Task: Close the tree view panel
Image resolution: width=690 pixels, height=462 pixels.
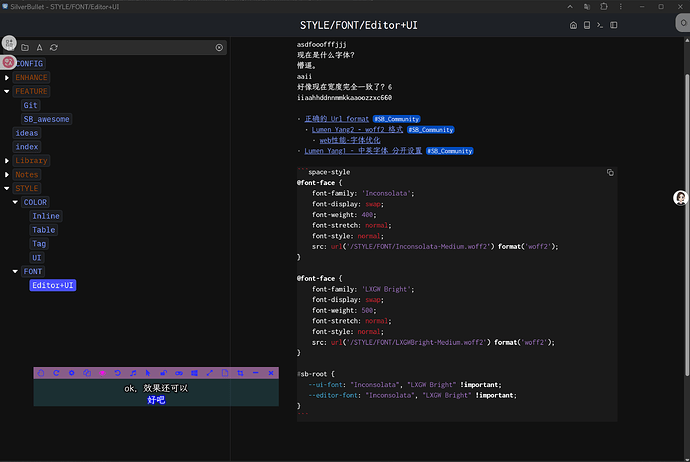Action: (219, 47)
